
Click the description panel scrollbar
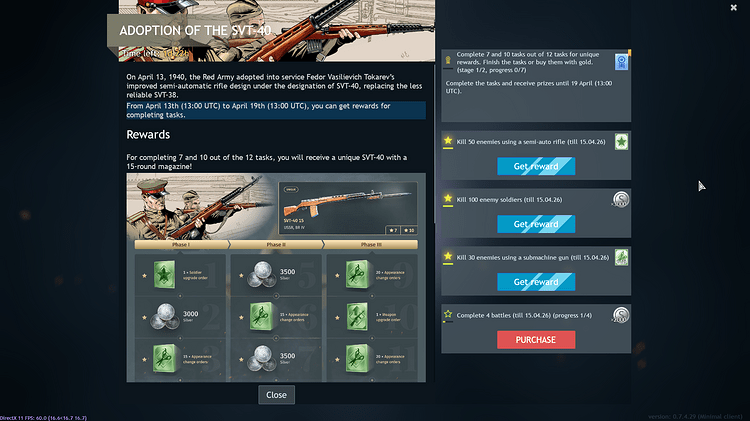pos(435,144)
